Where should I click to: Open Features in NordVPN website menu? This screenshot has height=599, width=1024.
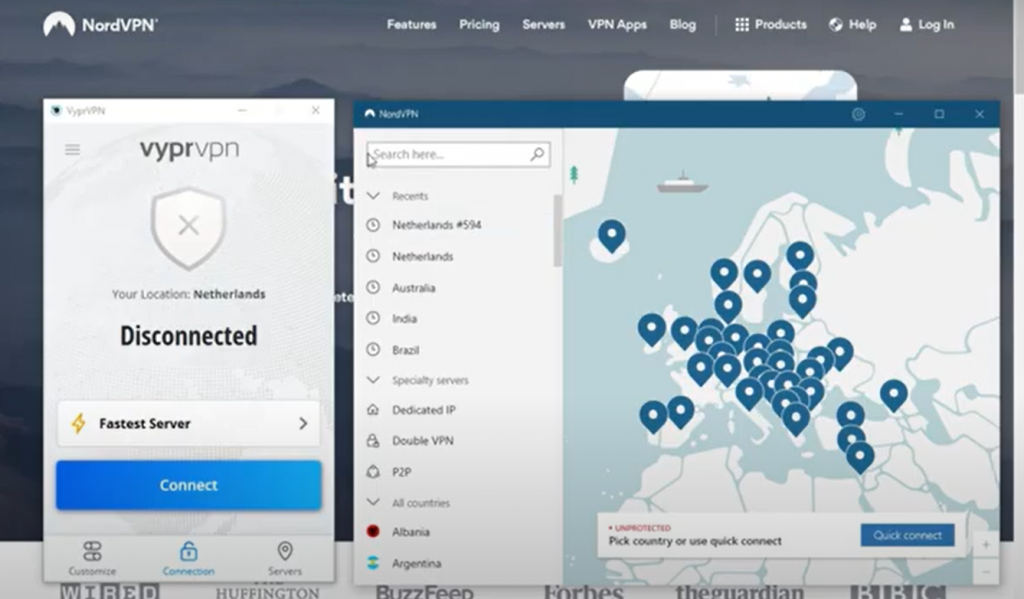[x=411, y=25]
